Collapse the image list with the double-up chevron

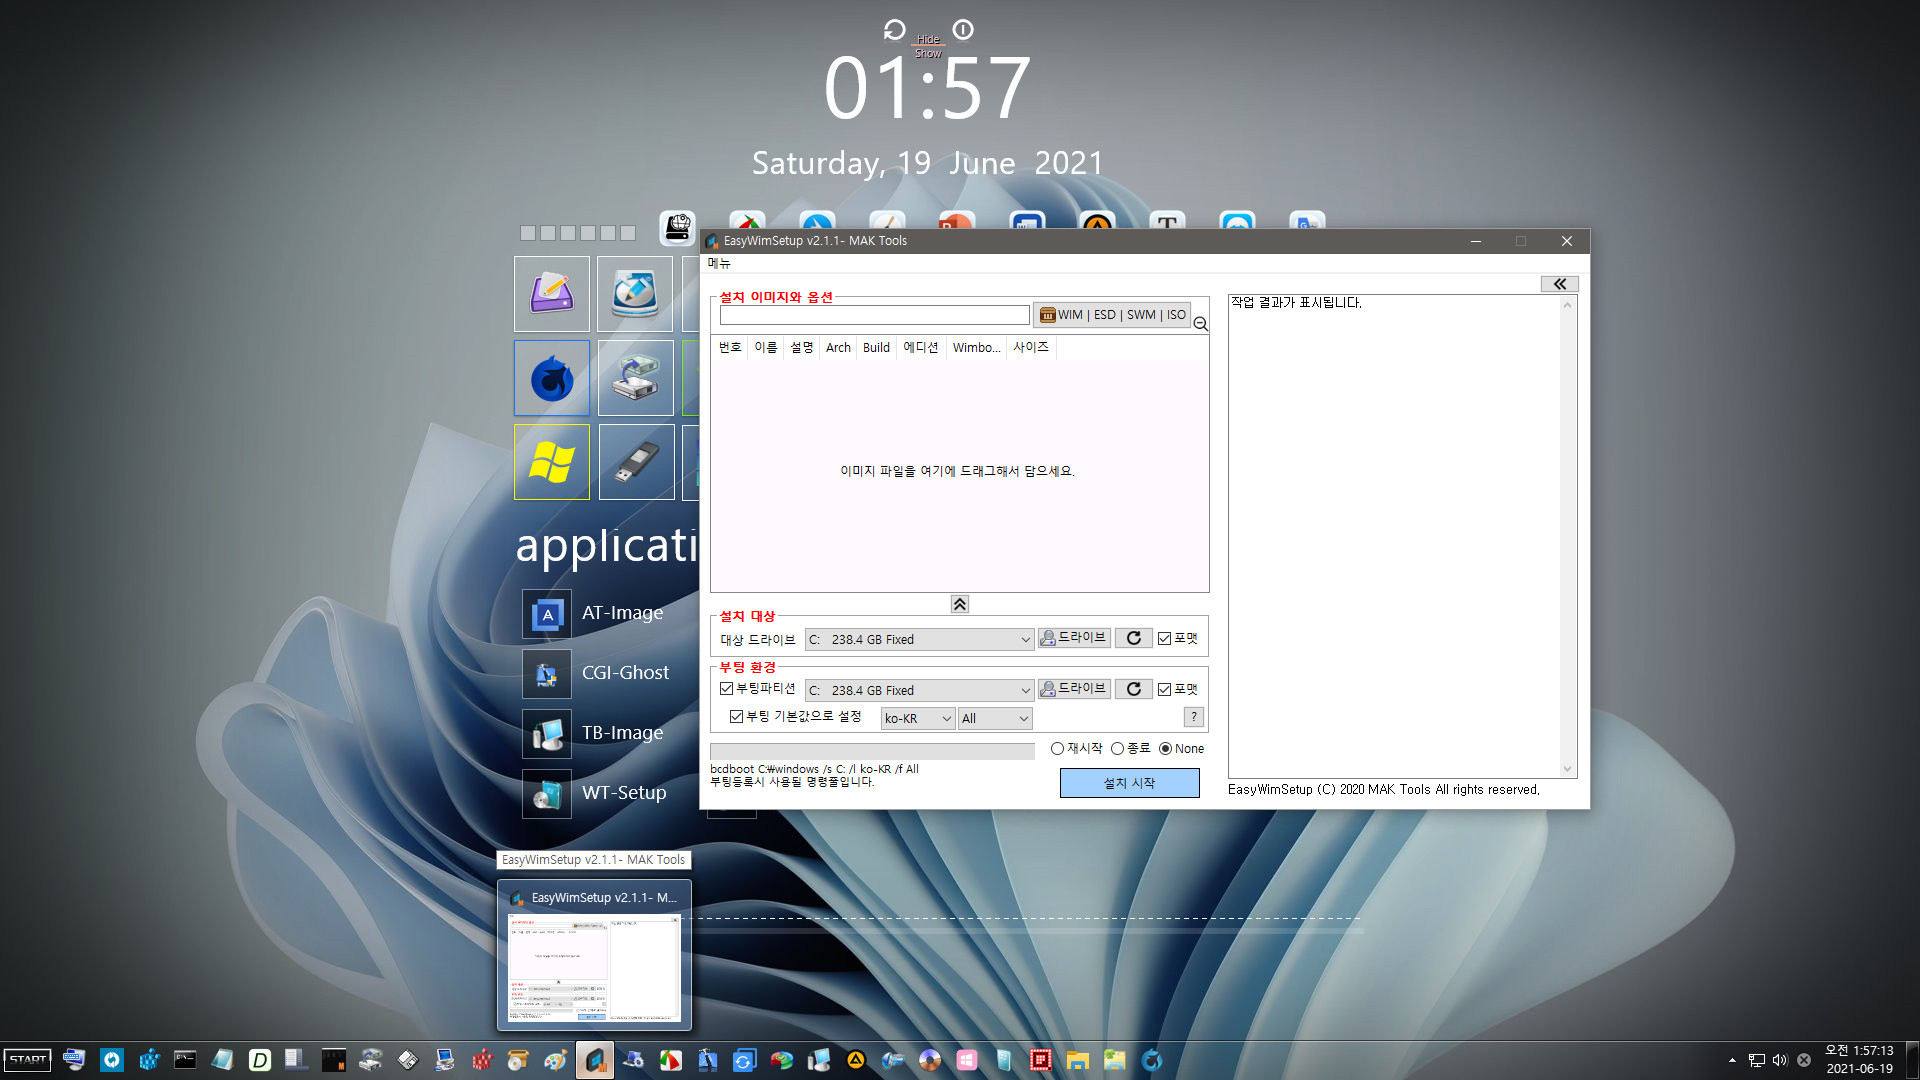coord(959,604)
